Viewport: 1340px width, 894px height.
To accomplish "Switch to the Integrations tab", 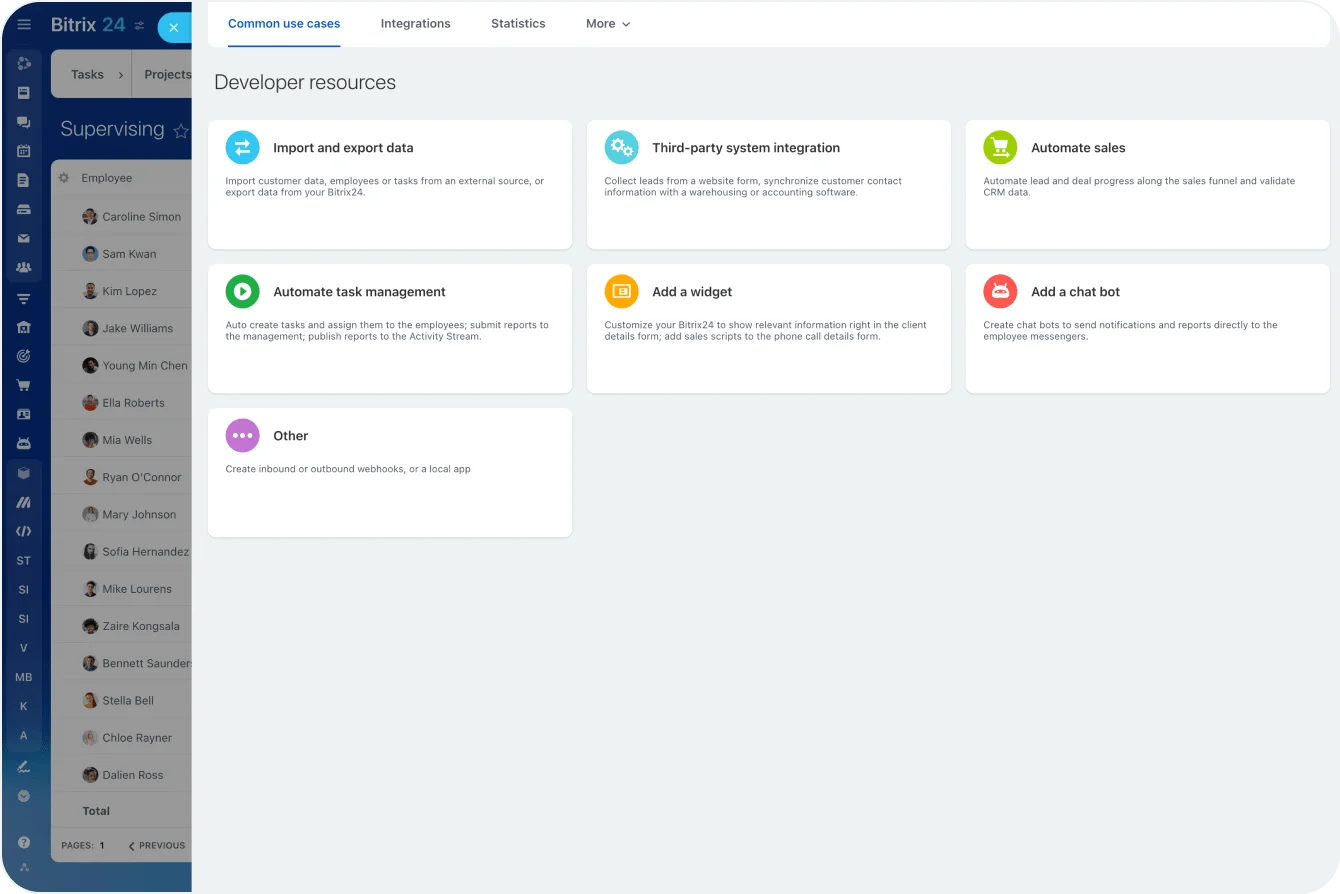I will 415,24.
